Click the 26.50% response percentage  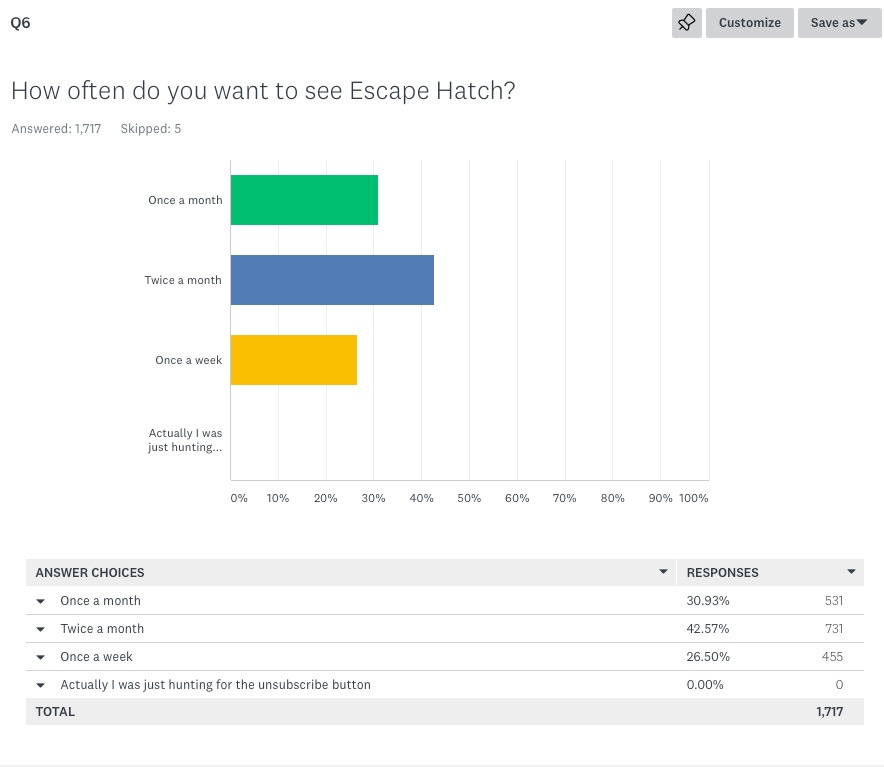point(708,657)
